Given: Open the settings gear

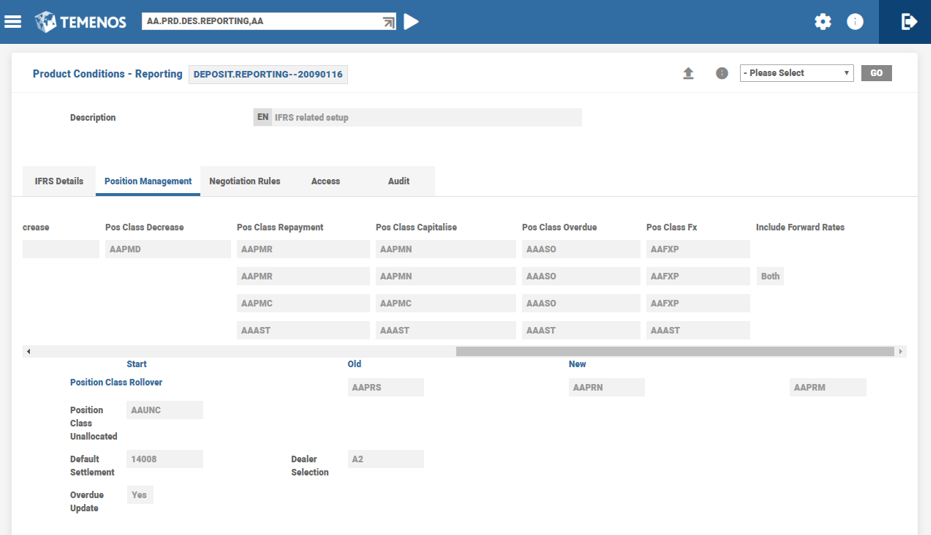Looking at the screenshot, I should (x=822, y=21).
